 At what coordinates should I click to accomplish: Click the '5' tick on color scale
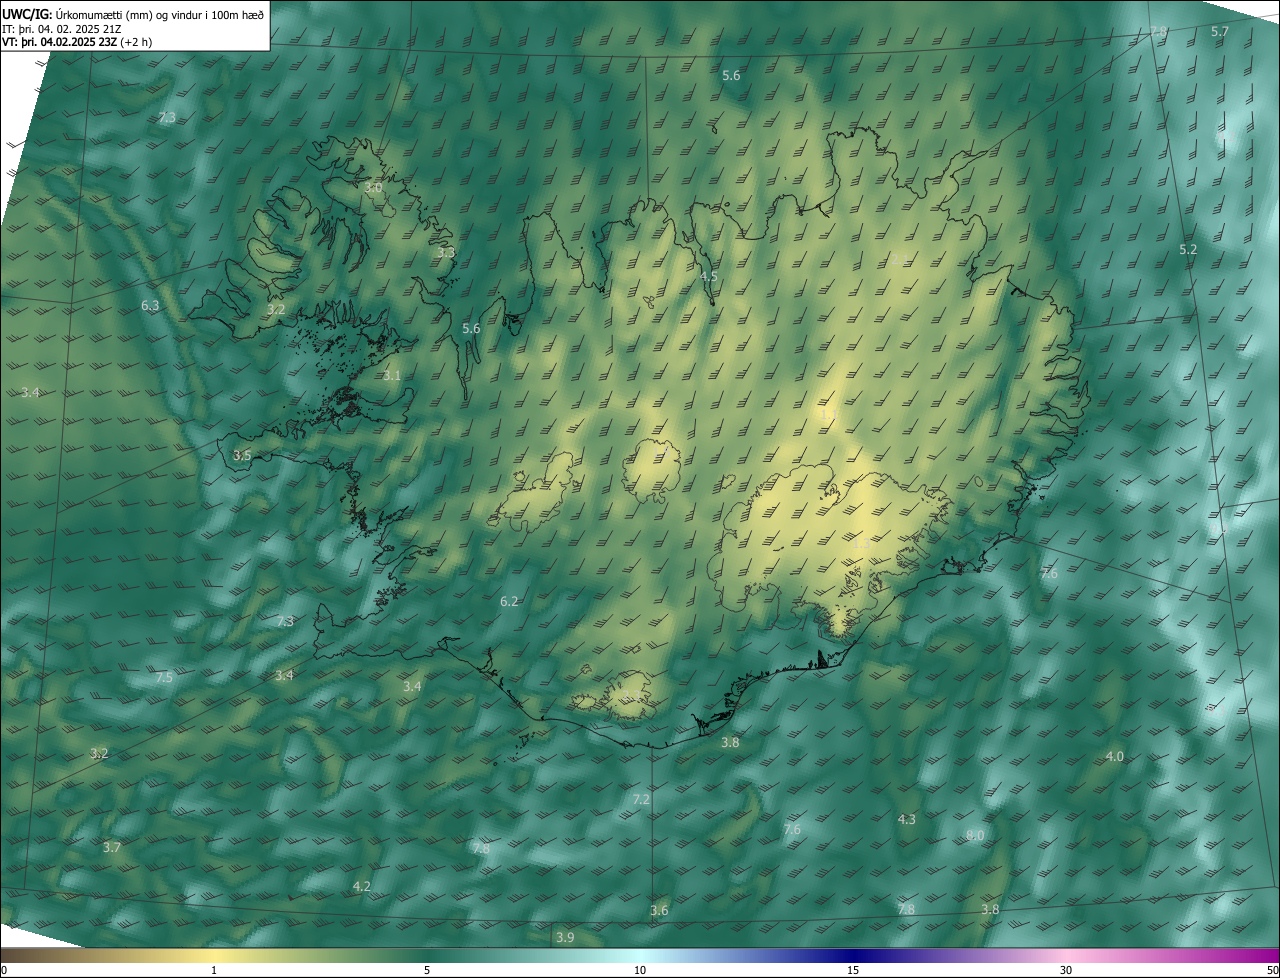point(427,971)
